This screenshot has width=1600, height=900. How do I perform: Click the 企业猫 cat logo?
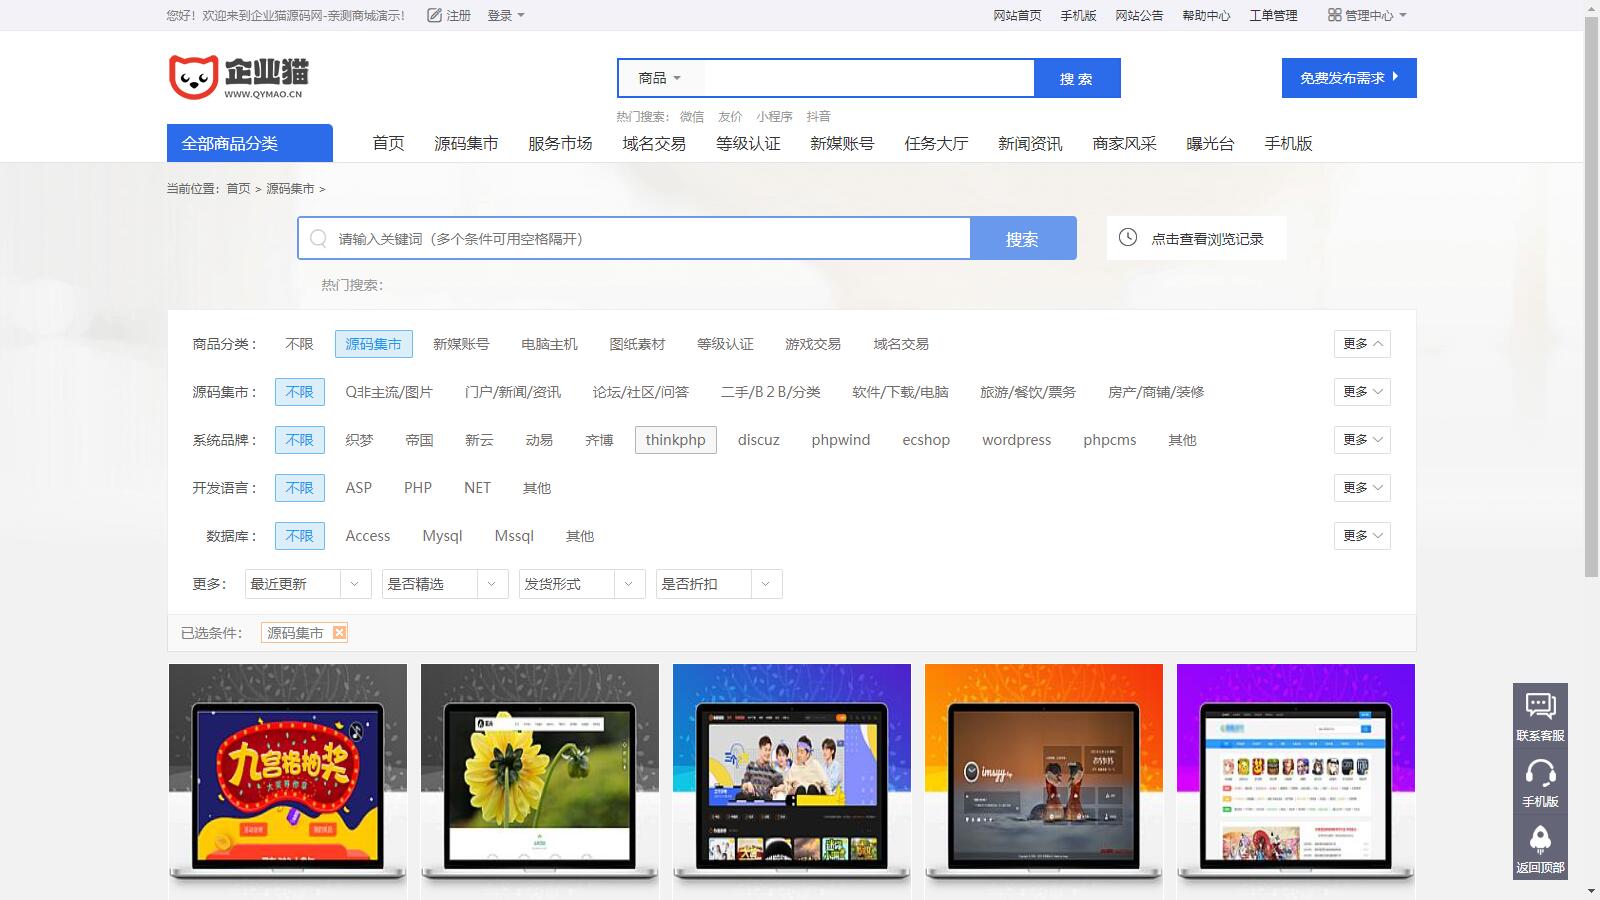coord(193,77)
